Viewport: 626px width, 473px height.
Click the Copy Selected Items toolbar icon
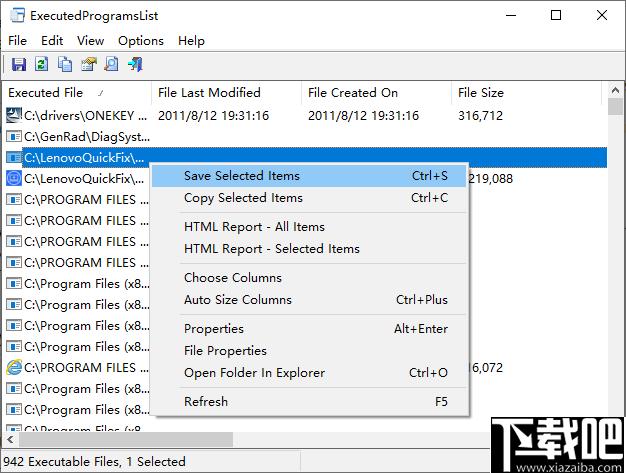65,64
